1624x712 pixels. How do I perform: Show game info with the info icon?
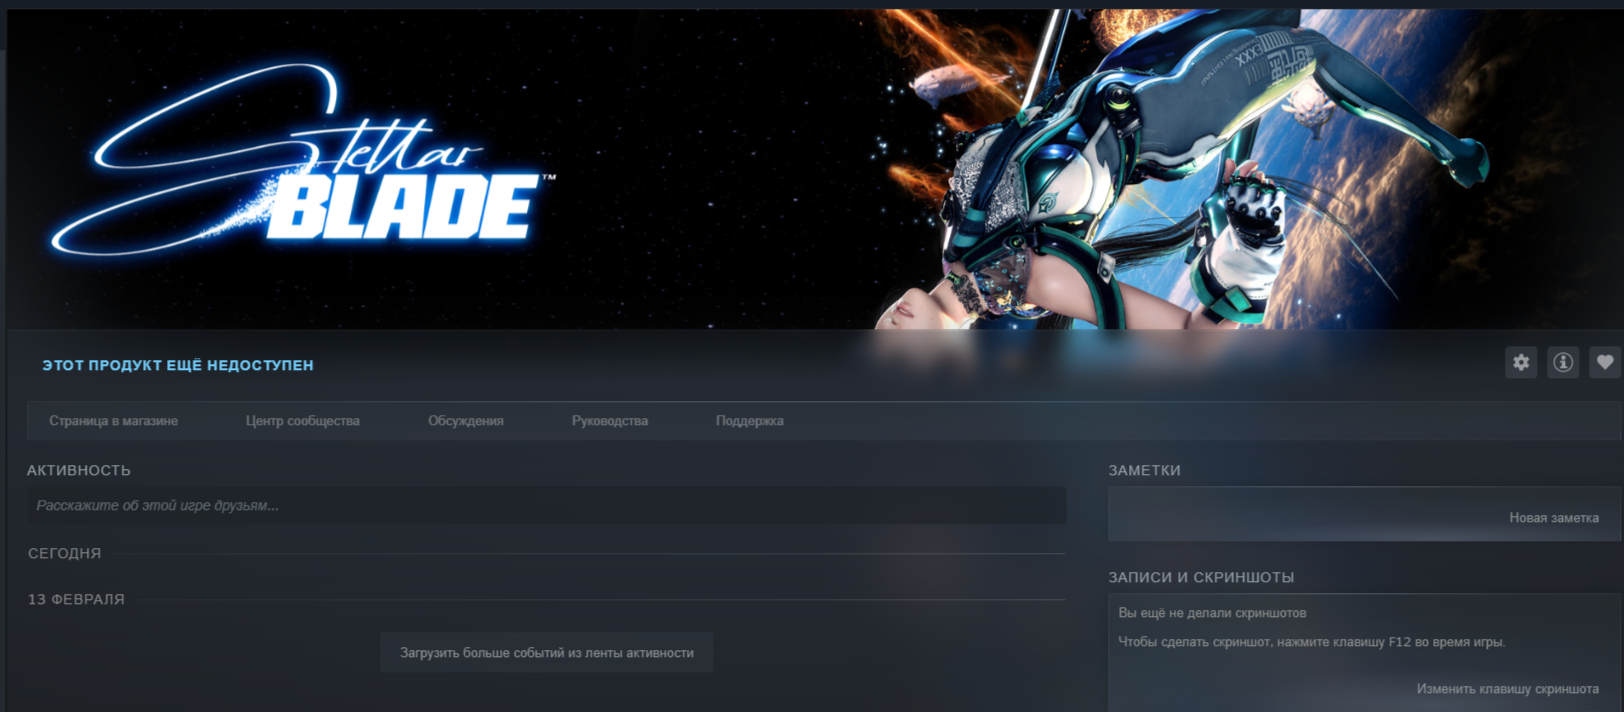pyautogui.click(x=1563, y=362)
